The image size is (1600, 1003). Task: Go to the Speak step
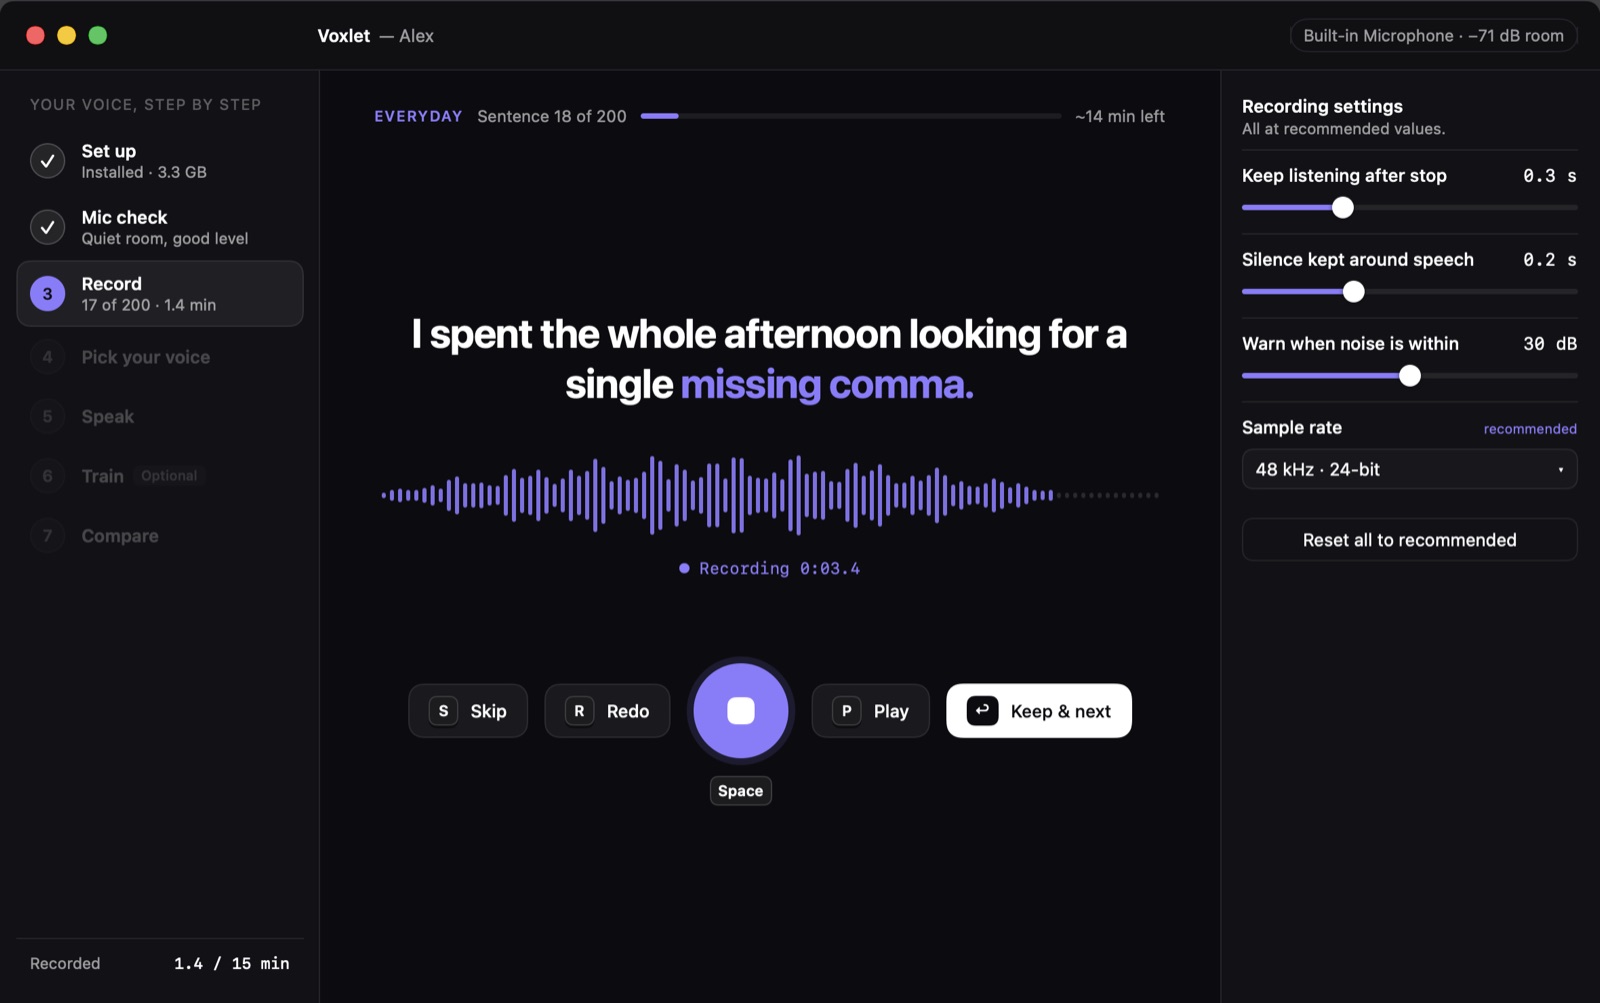coord(160,416)
